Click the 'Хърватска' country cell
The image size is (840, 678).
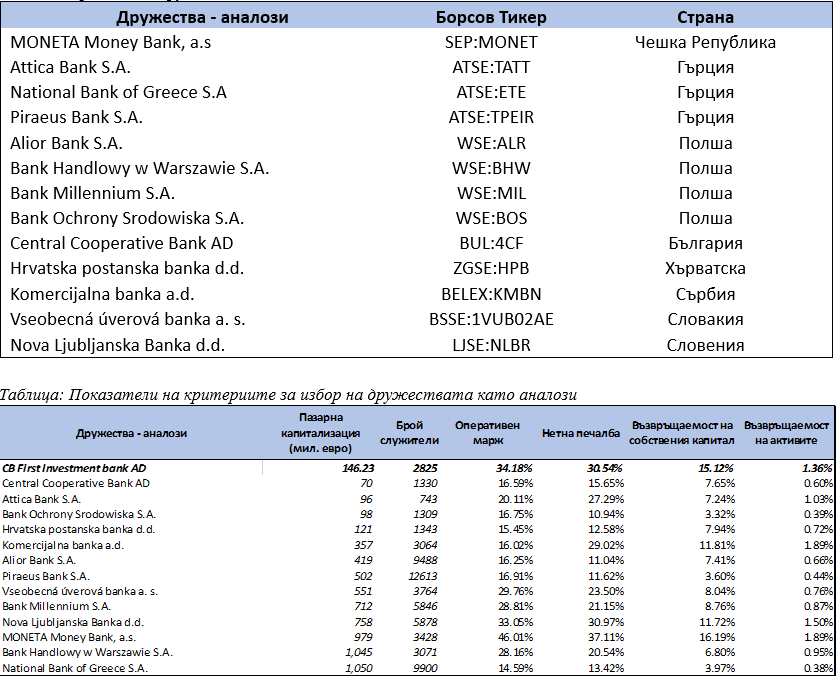[x=705, y=269]
